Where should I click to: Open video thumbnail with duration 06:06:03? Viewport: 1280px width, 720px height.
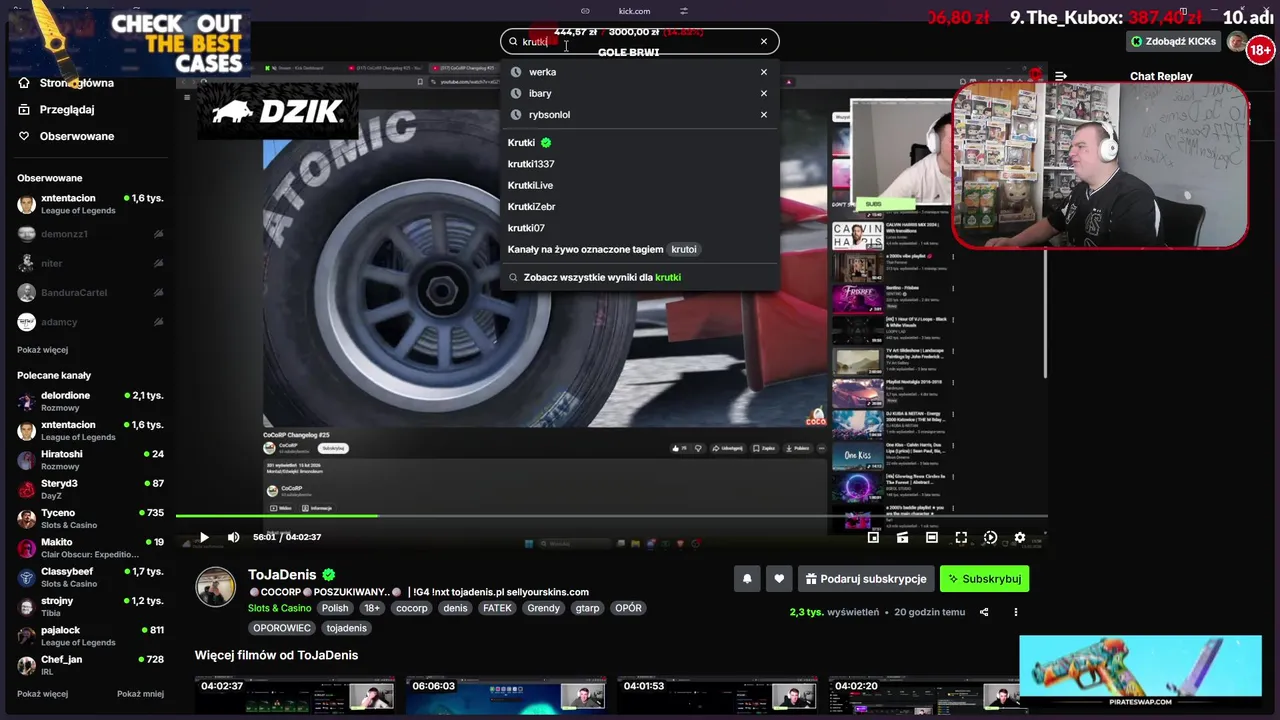506,697
